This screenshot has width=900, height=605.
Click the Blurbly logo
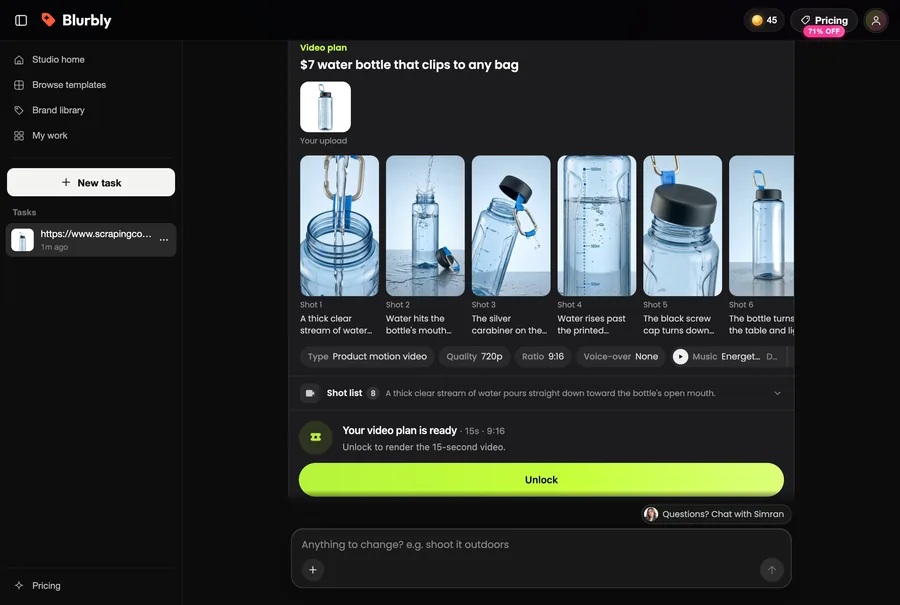click(76, 21)
